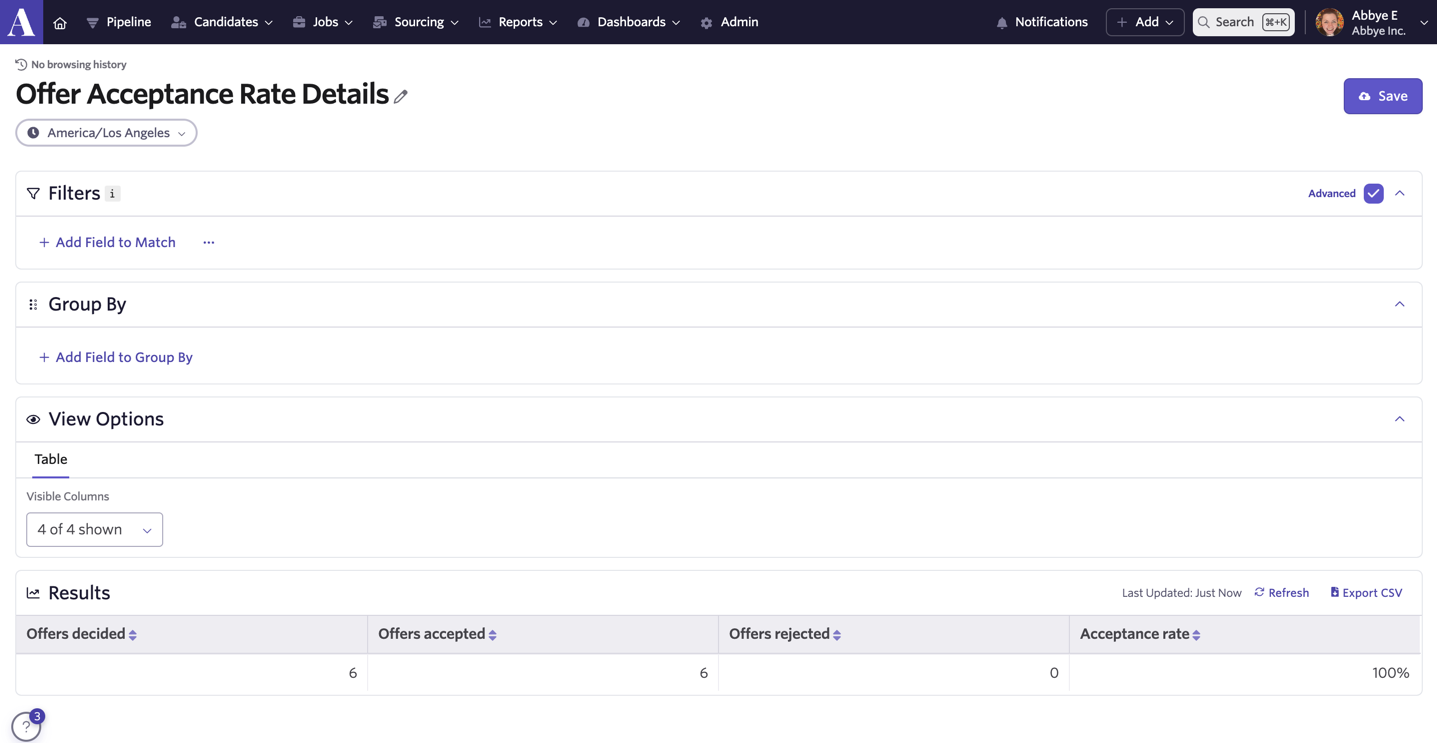1437x743 pixels.
Task: Open the Visible Columns 4 of 4 shown dropdown
Action: 94,530
